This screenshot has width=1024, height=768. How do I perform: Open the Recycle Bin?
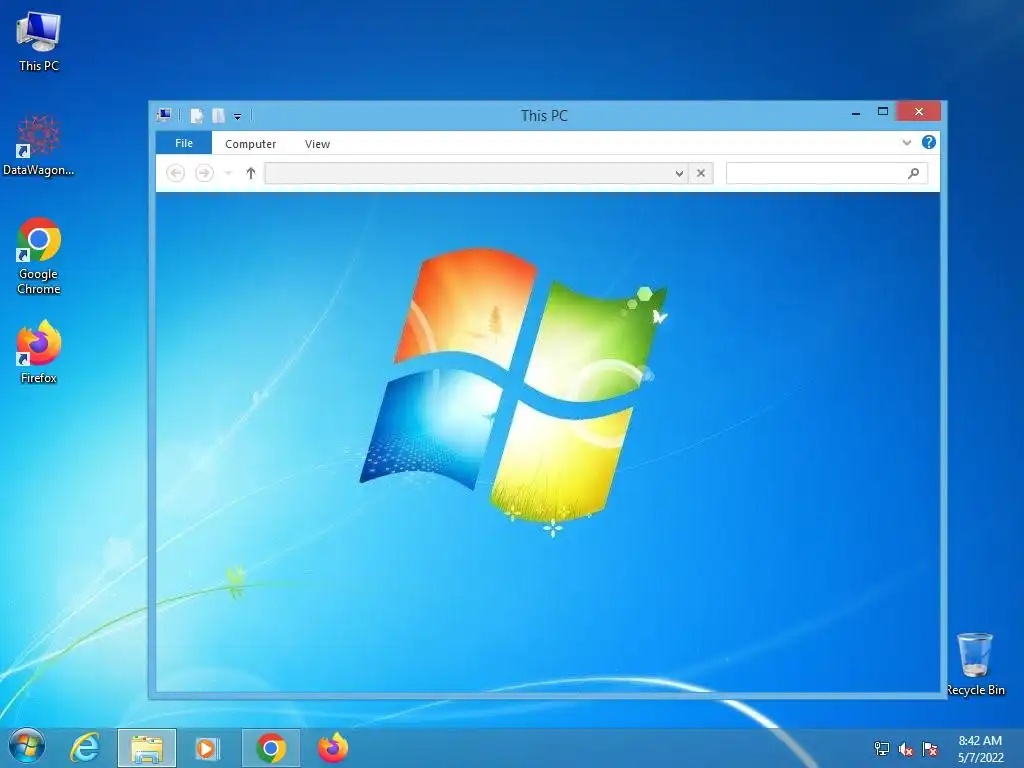975,664
